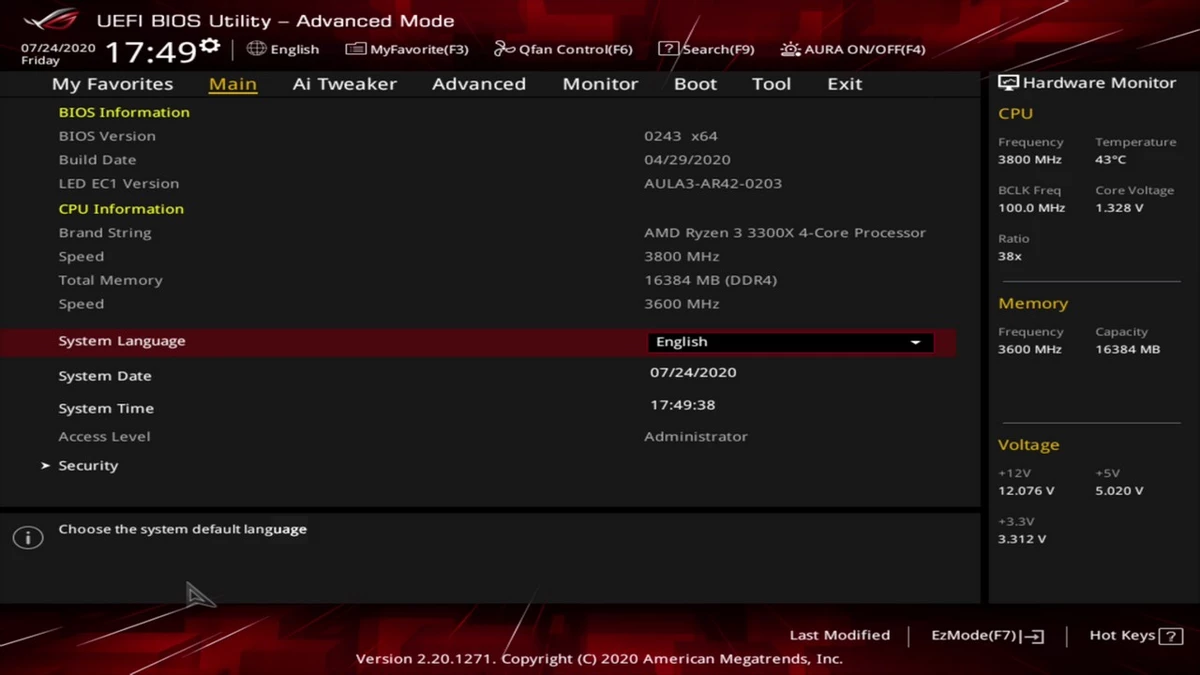Click the Access Level label
Screen dimensions: 1200x675
104,437
